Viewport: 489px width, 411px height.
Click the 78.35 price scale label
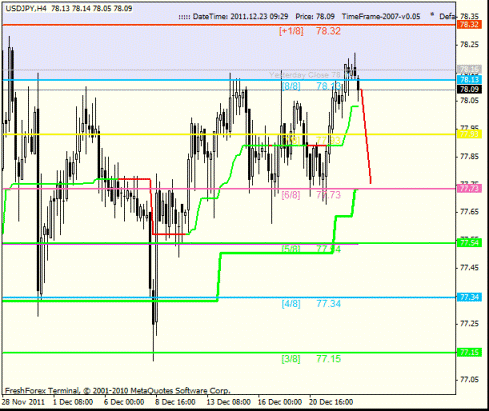point(469,16)
